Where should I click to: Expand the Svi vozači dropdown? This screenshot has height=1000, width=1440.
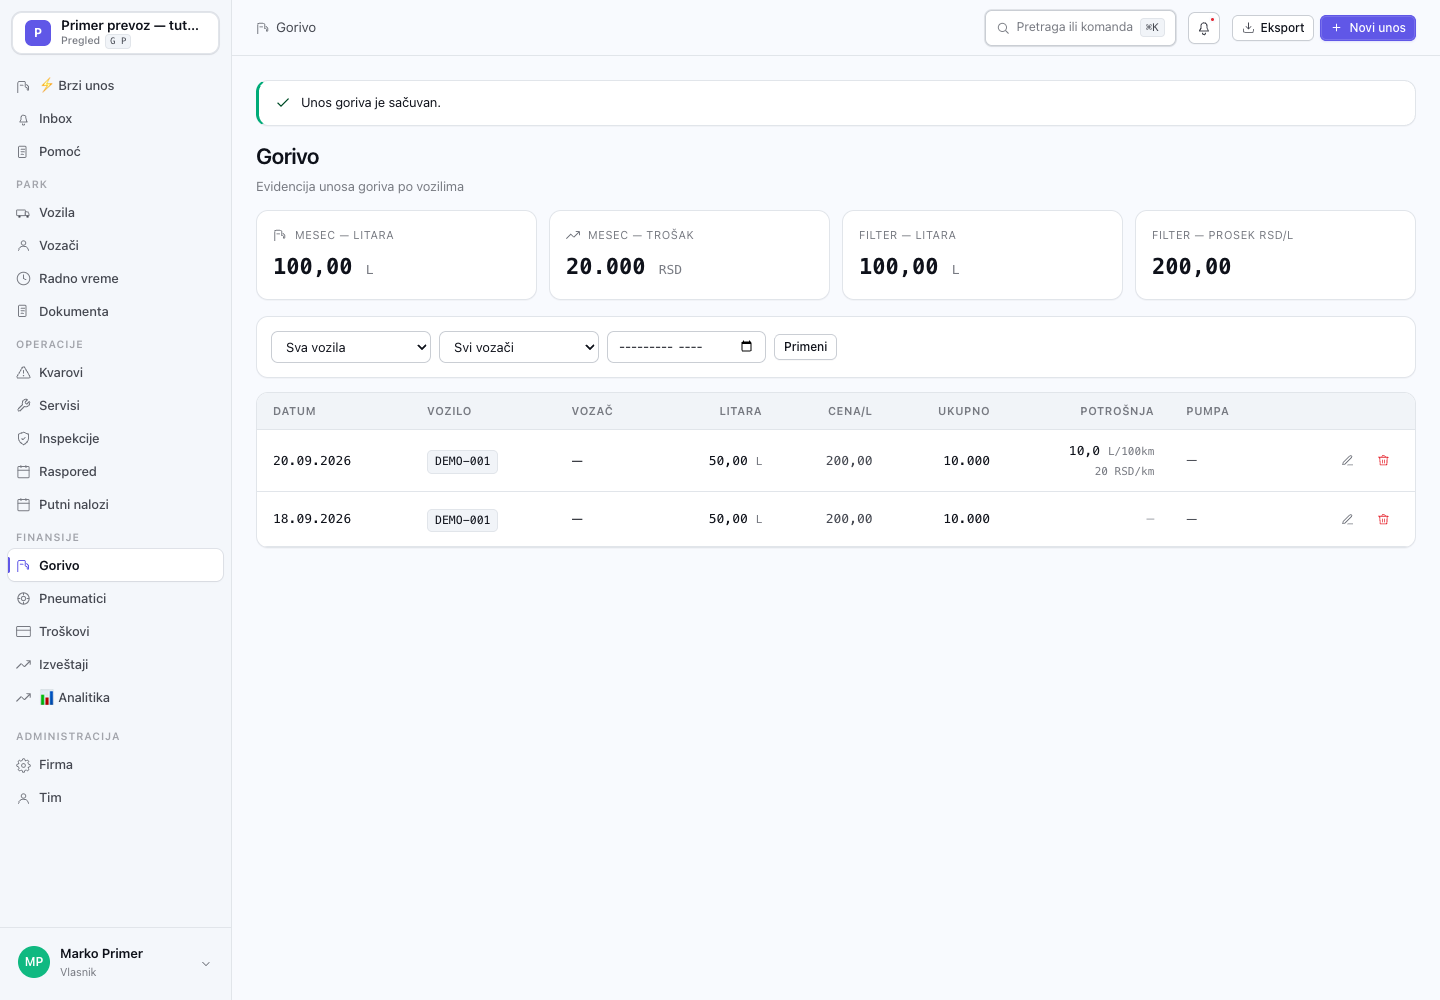click(x=519, y=347)
